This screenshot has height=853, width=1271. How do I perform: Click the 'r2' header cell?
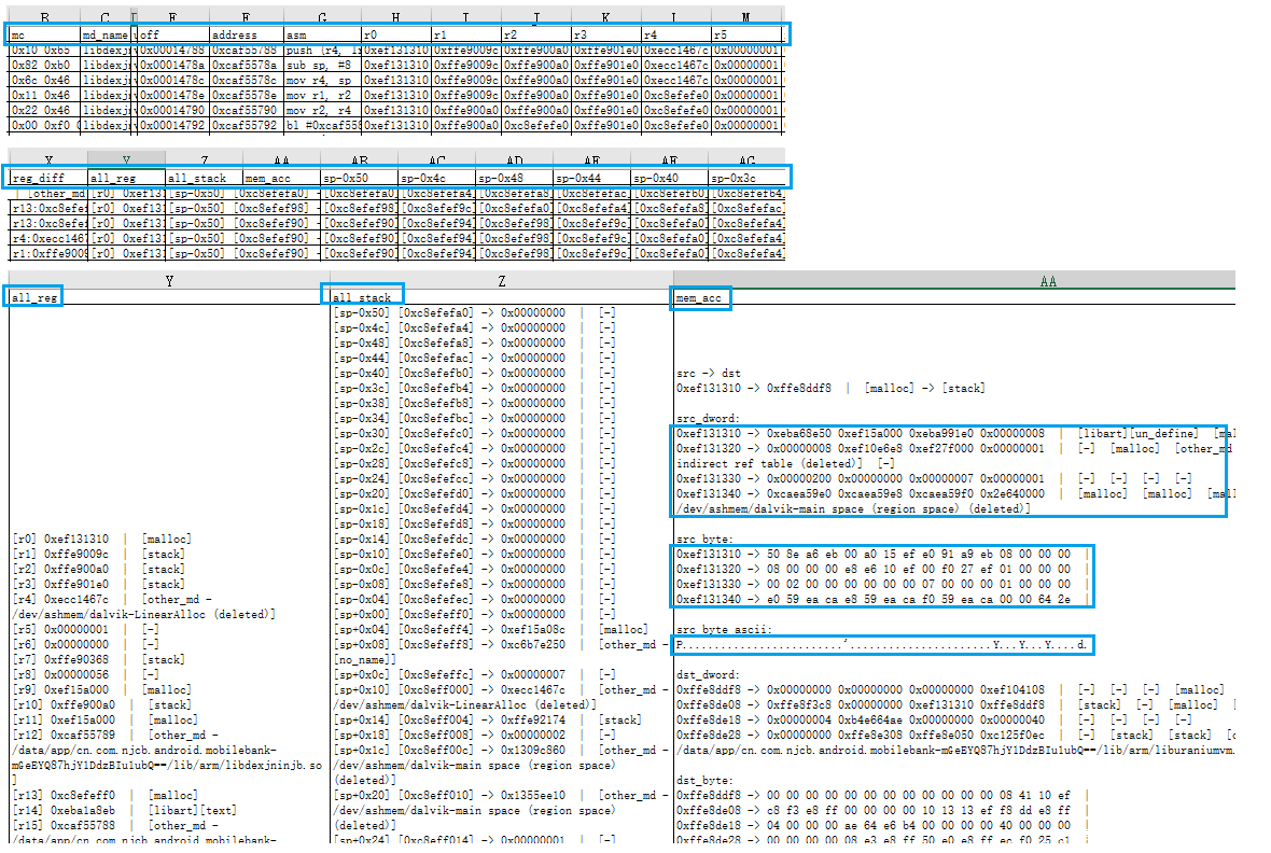click(536, 35)
